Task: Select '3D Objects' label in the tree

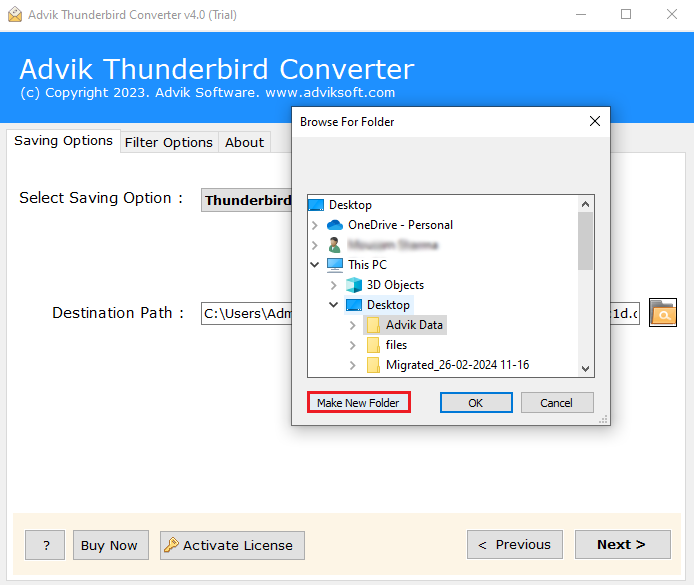Action: click(395, 285)
